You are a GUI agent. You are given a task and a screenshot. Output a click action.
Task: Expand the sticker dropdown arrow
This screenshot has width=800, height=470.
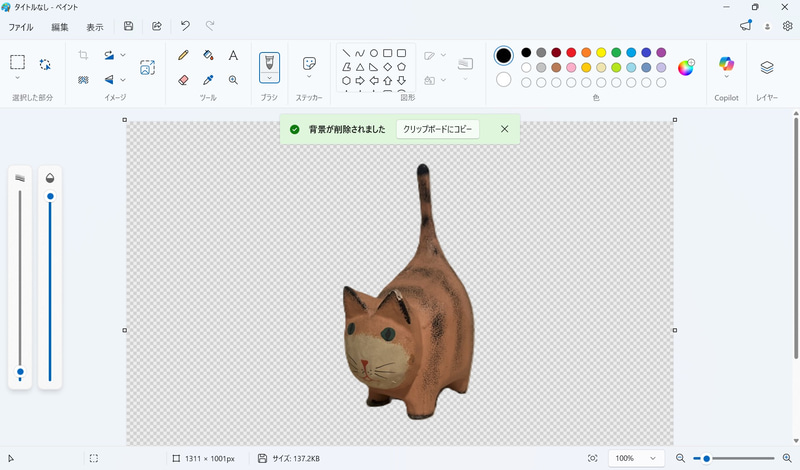pyautogui.click(x=309, y=77)
